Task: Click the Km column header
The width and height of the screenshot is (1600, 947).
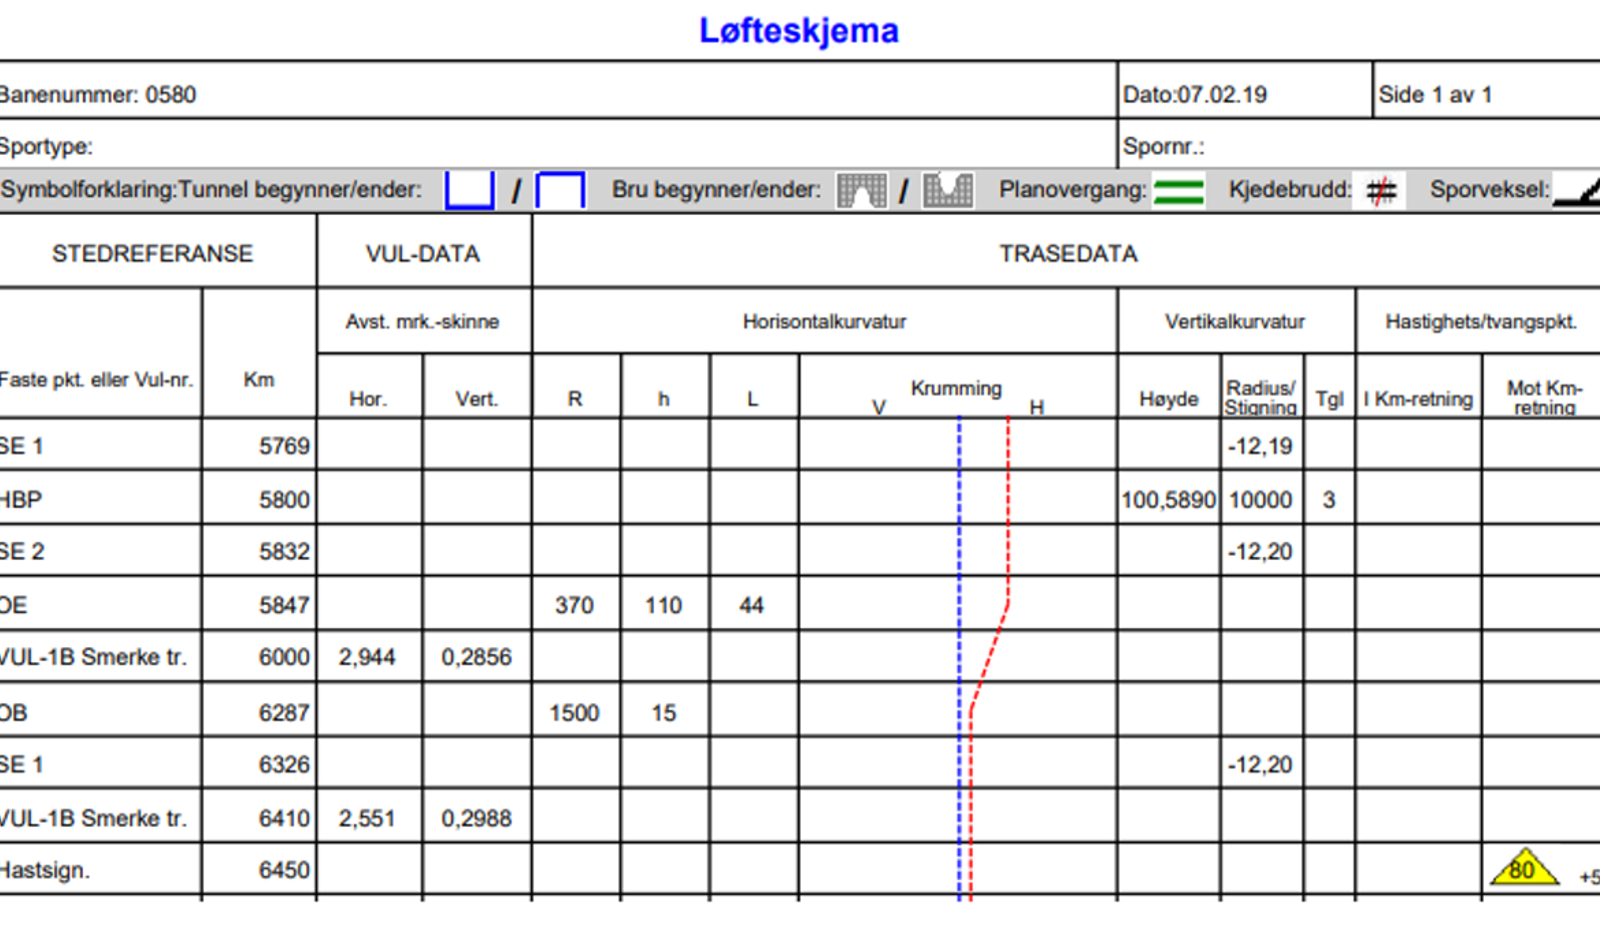Action: pos(259,380)
